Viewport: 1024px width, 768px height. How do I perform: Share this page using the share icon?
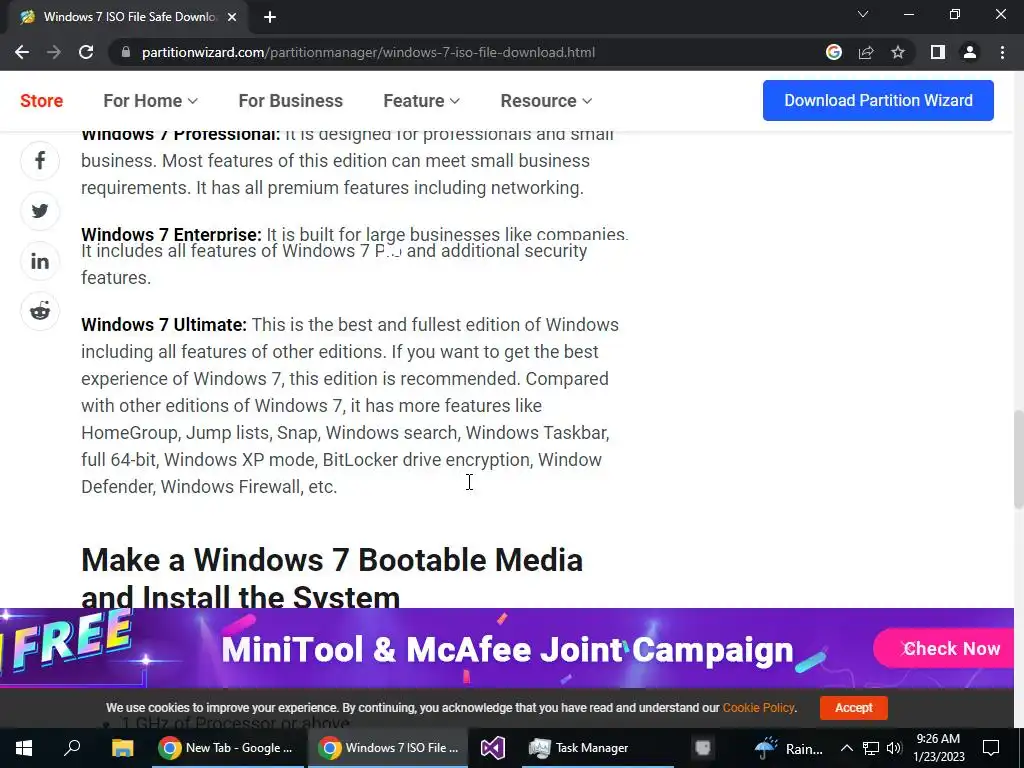coord(866,52)
